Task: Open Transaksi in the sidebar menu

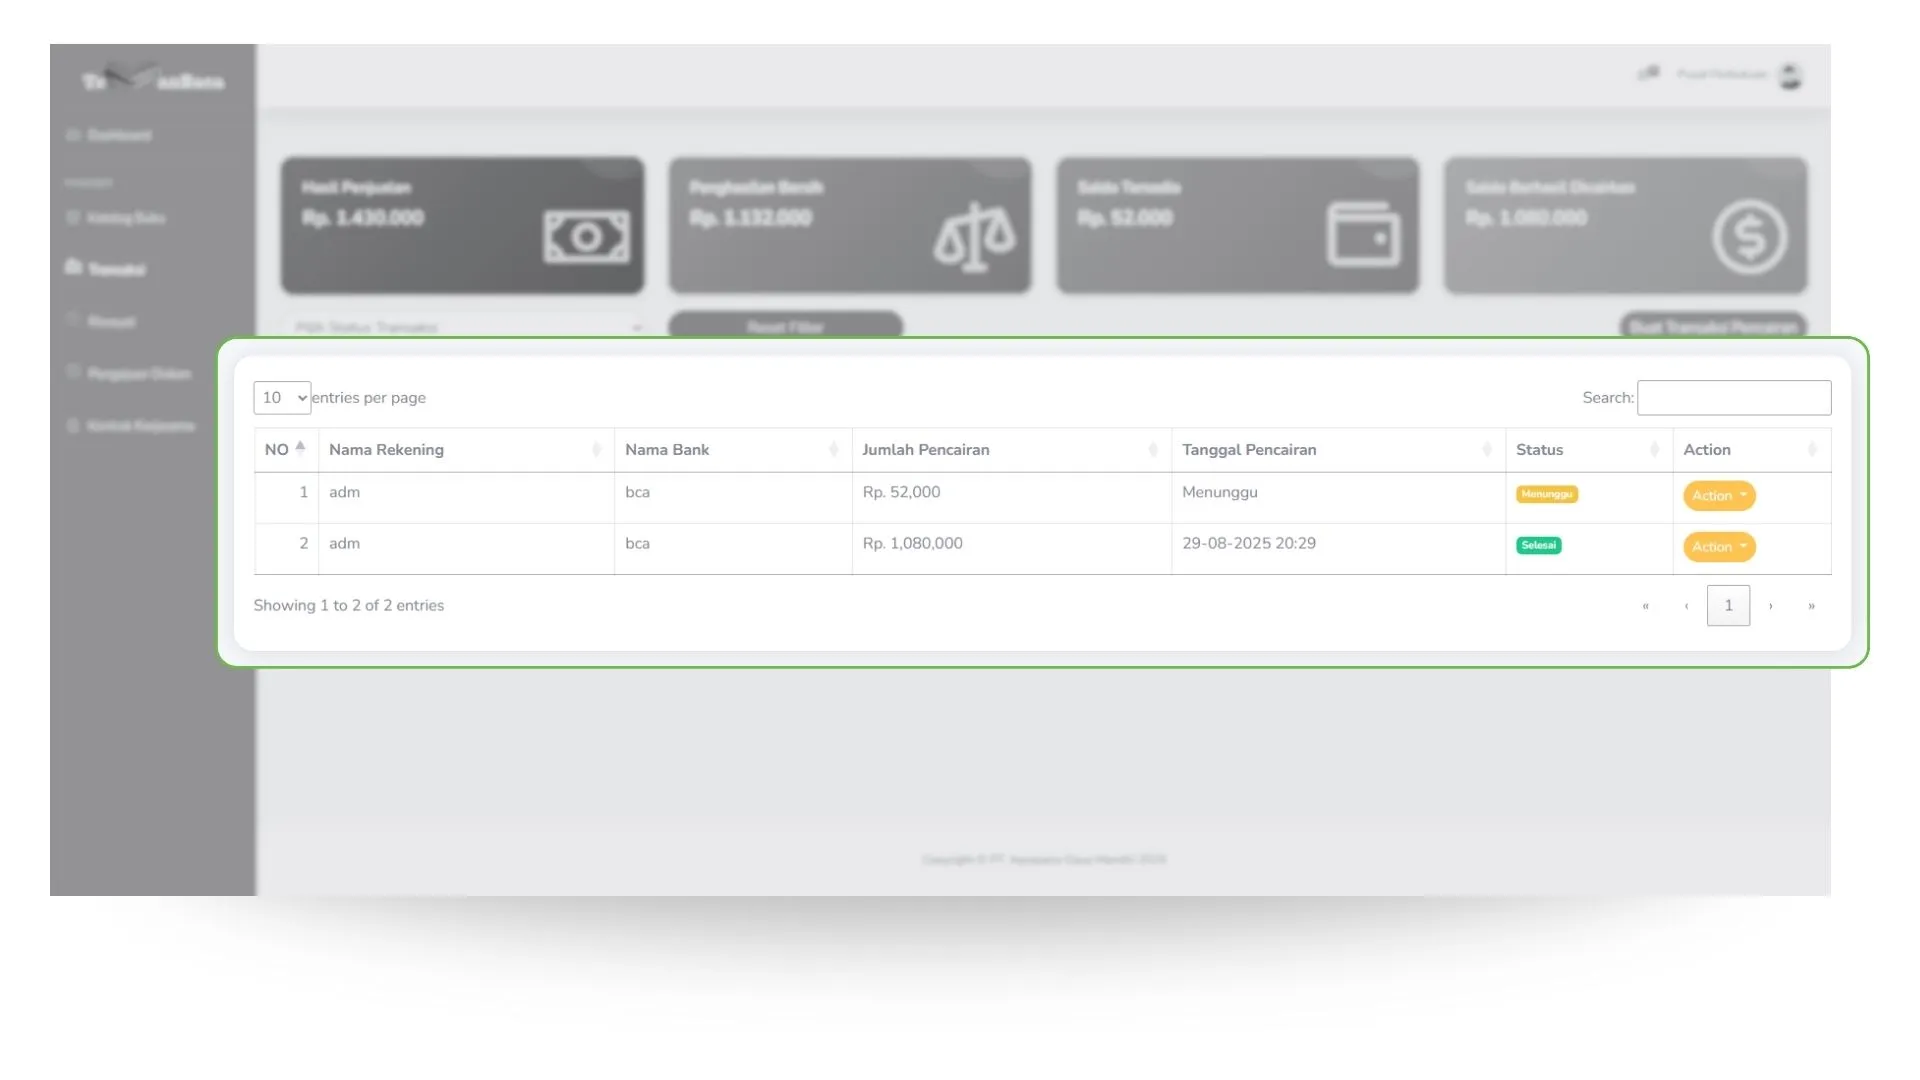Action: click(115, 270)
